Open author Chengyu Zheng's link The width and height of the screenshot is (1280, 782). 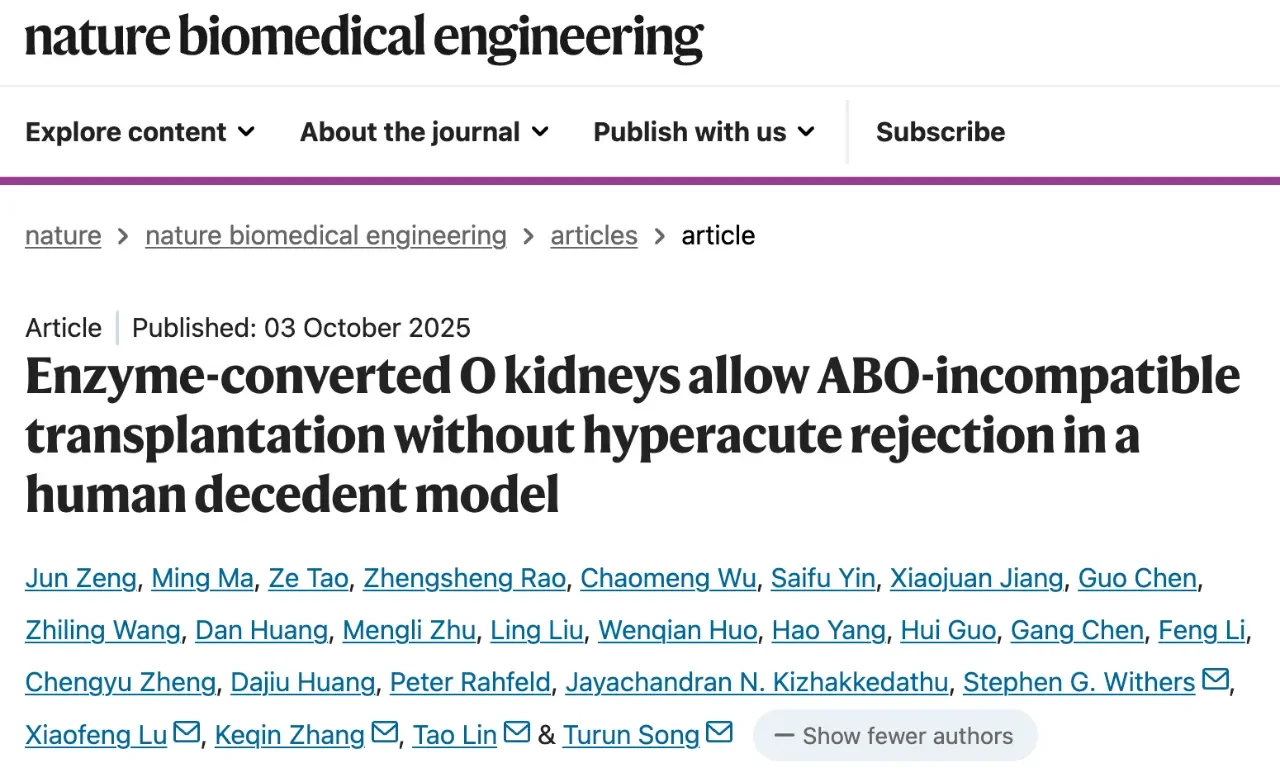click(120, 683)
